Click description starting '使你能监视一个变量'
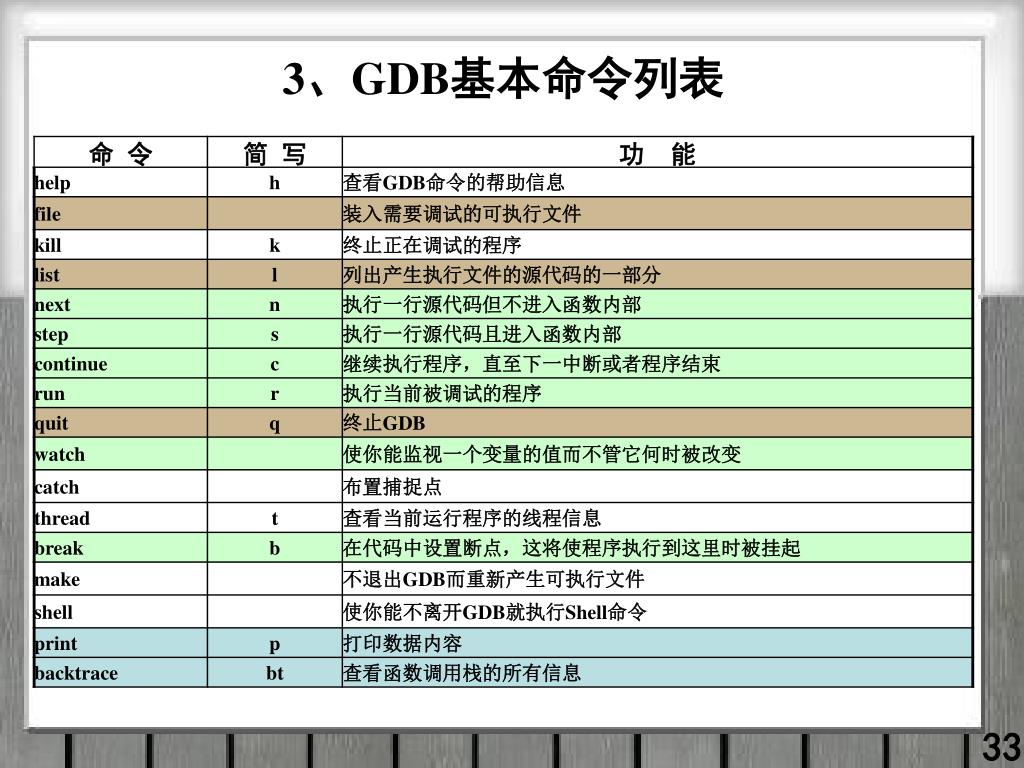Viewport: 1024px width, 768px height. (x=541, y=455)
